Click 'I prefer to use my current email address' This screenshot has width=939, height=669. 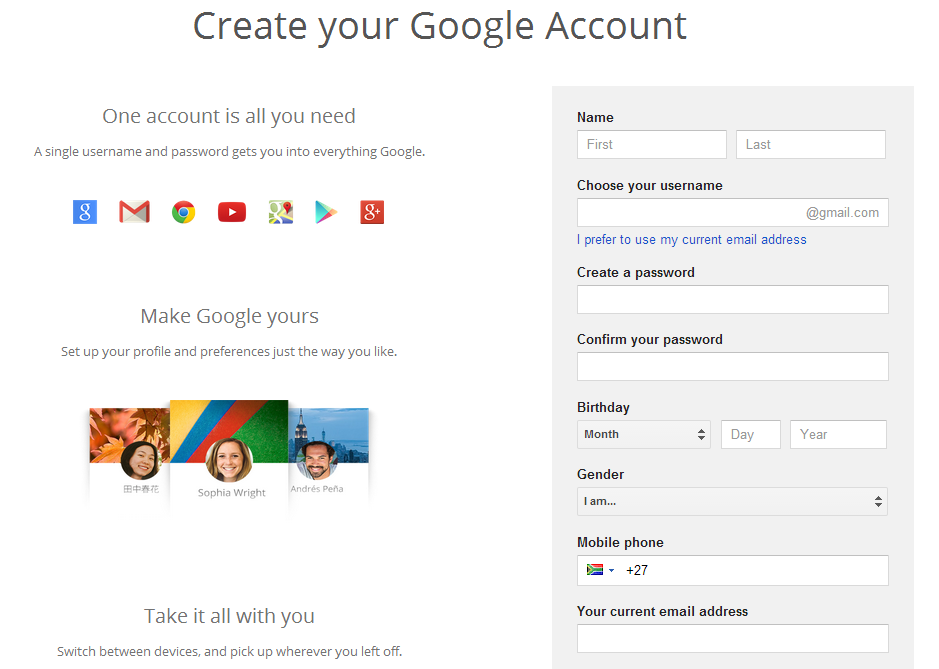tap(691, 240)
